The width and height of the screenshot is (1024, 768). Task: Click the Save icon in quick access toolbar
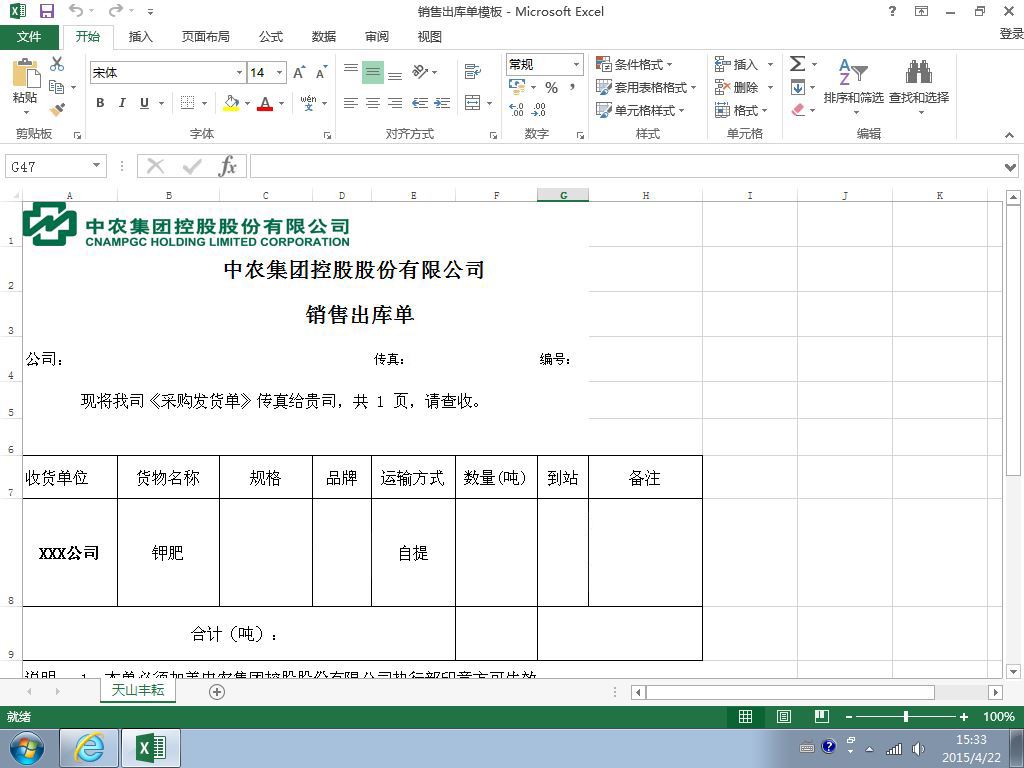(x=46, y=11)
